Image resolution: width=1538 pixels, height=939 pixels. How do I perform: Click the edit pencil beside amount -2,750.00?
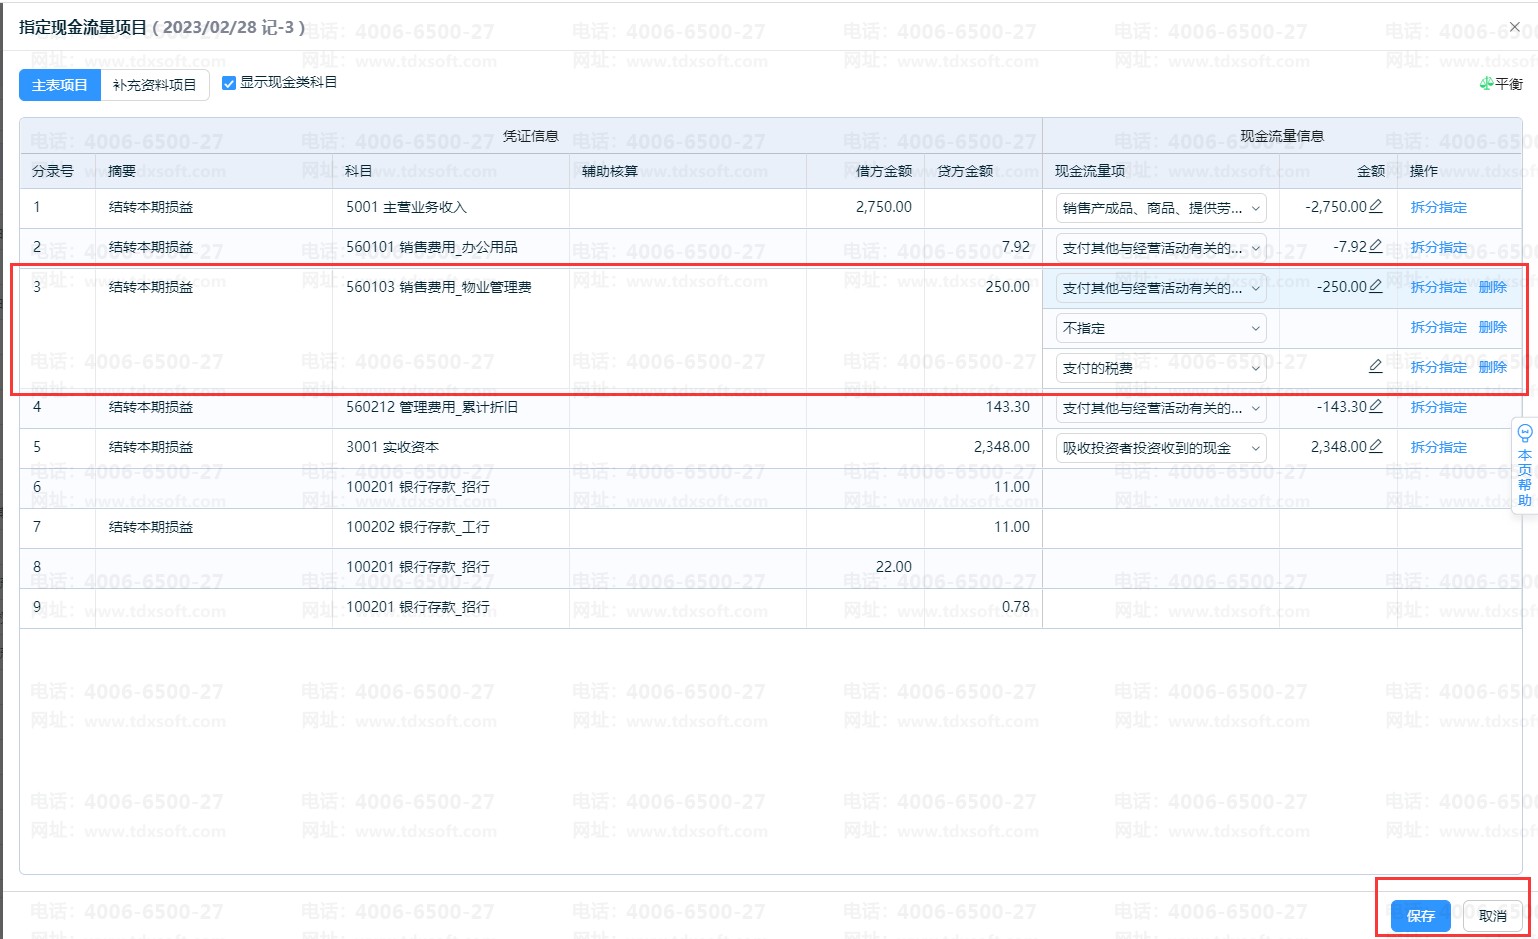pos(1376,207)
